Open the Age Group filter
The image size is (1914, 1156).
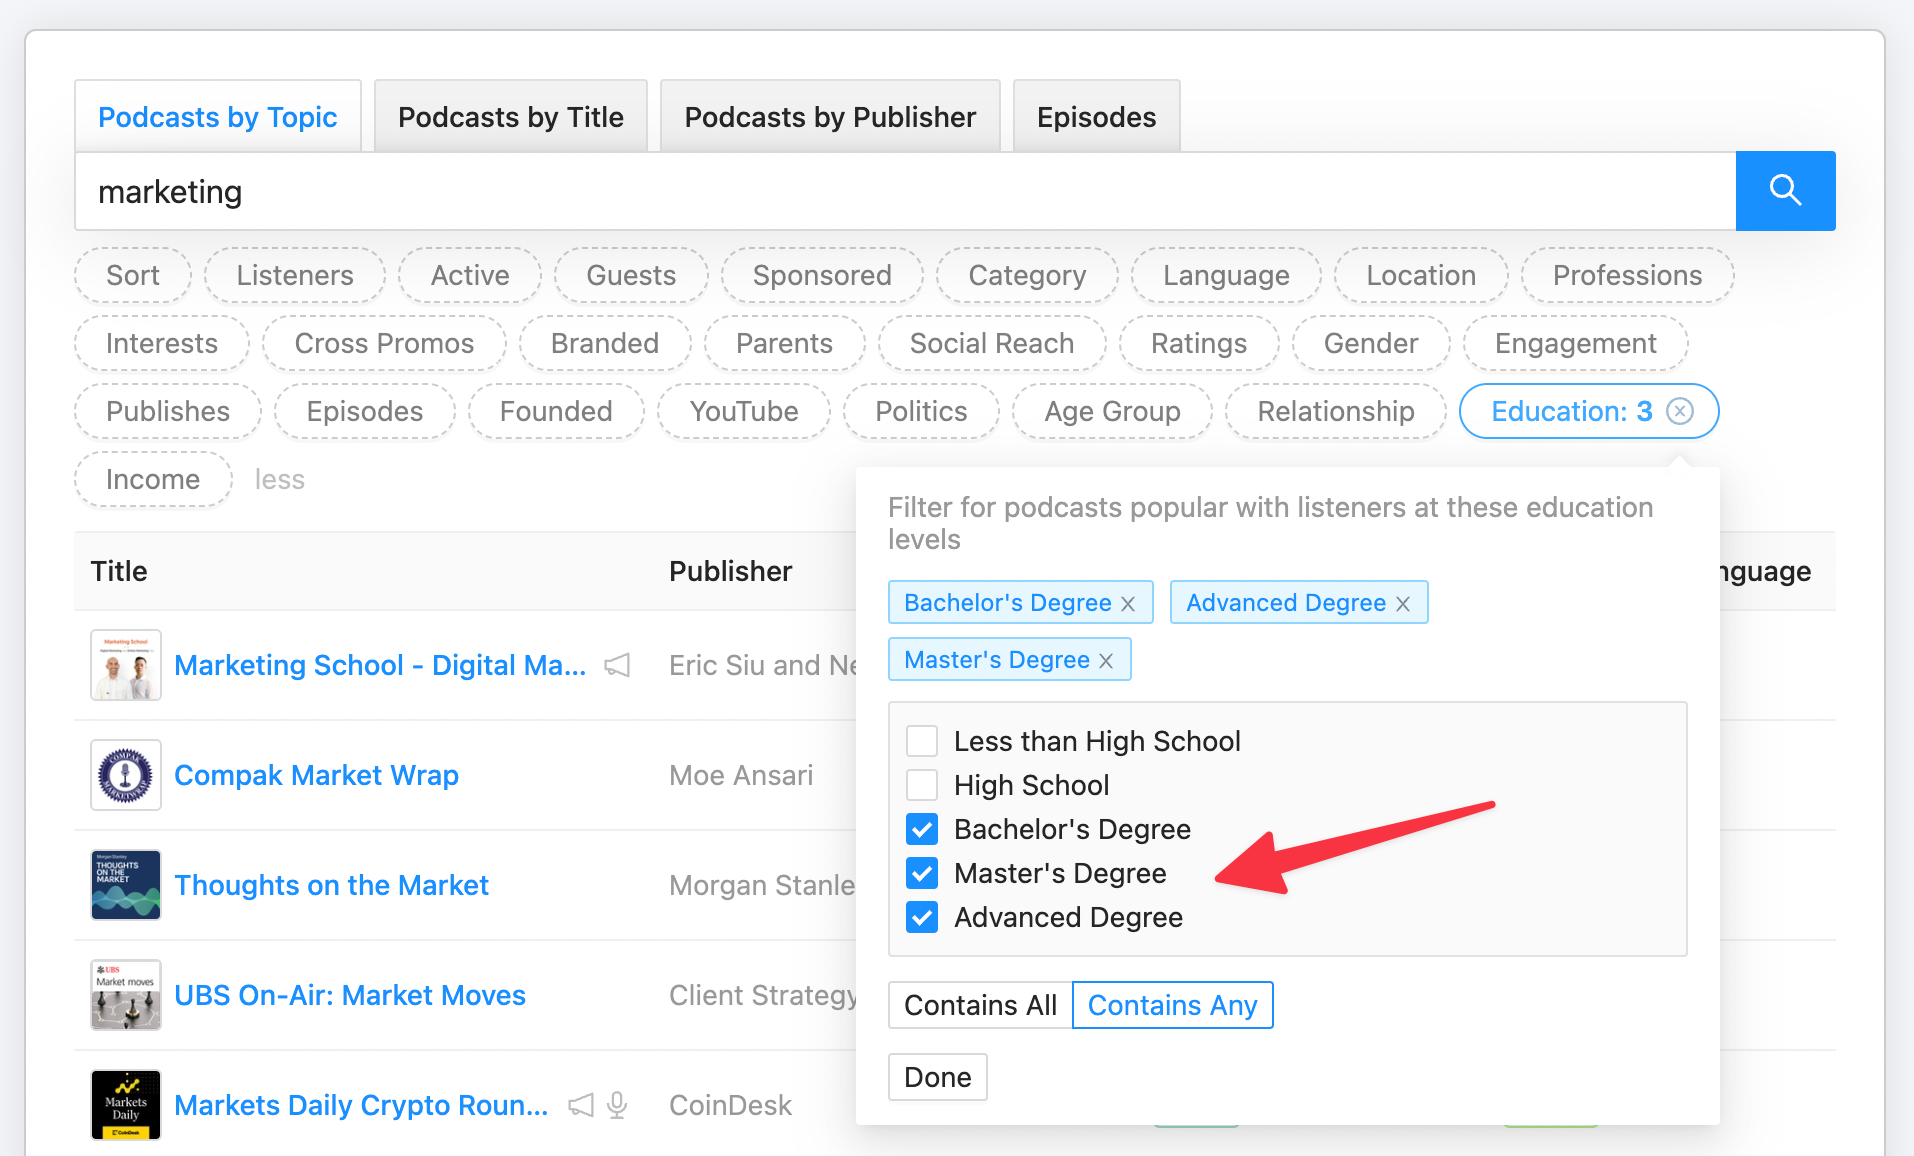pos(1112,411)
